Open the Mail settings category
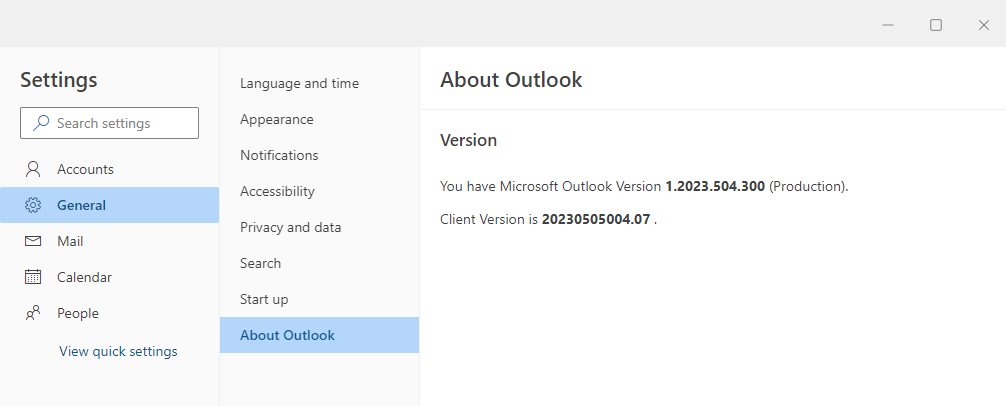Image resolution: width=1006 pixels, height=406 pixels. pos(109,241)
